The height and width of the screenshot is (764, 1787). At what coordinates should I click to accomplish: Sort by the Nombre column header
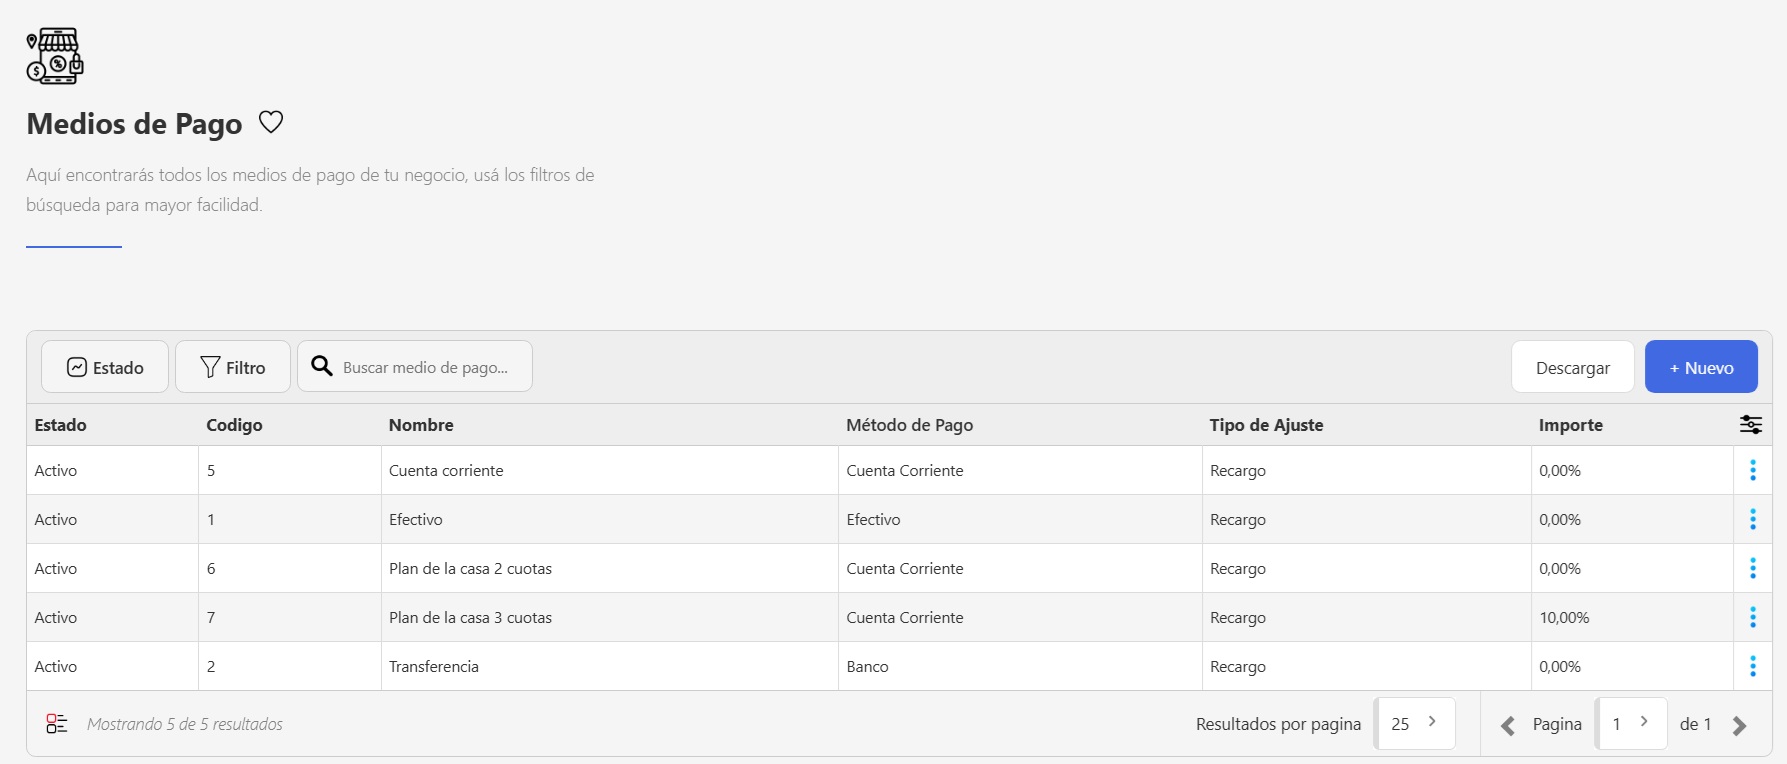pos(421,425)
